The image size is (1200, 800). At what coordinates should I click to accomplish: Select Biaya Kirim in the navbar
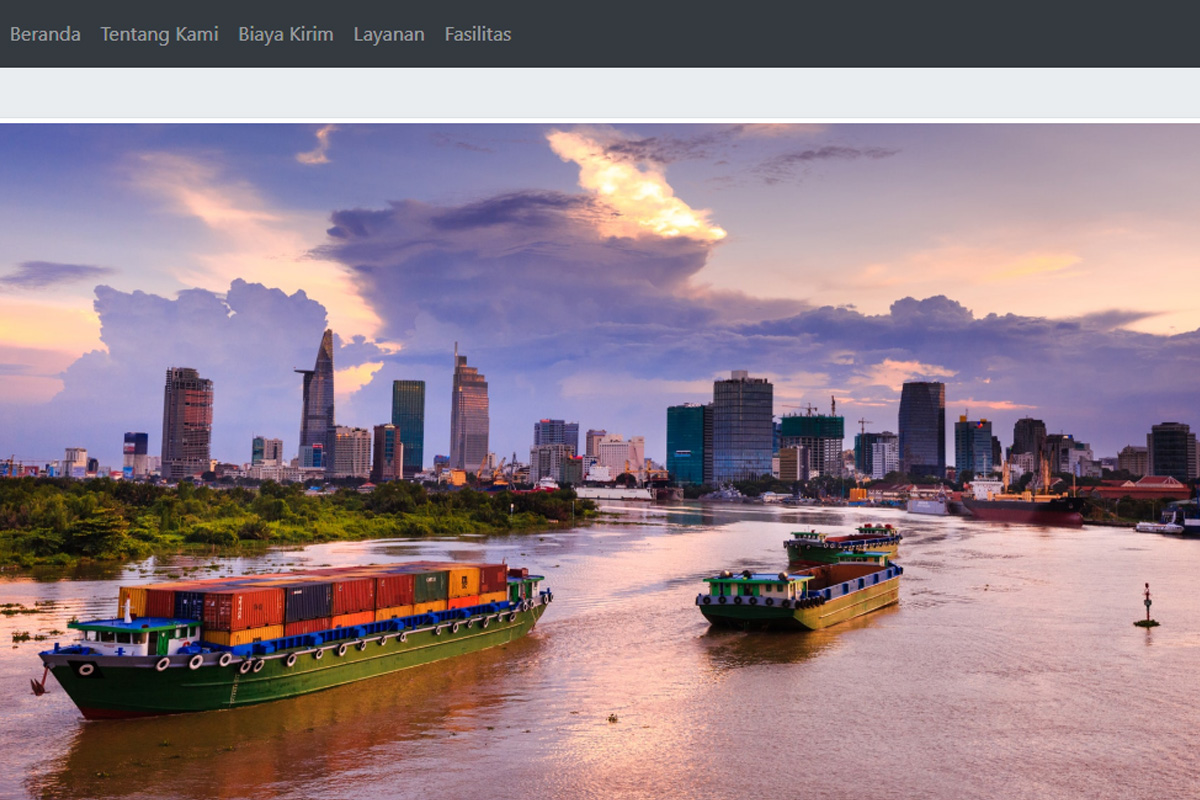point(285,34)
